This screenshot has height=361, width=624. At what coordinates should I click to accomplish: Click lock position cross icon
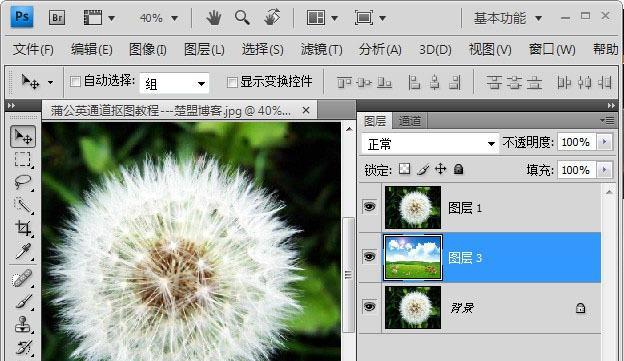pyautogui.click(x=441, y=169)
